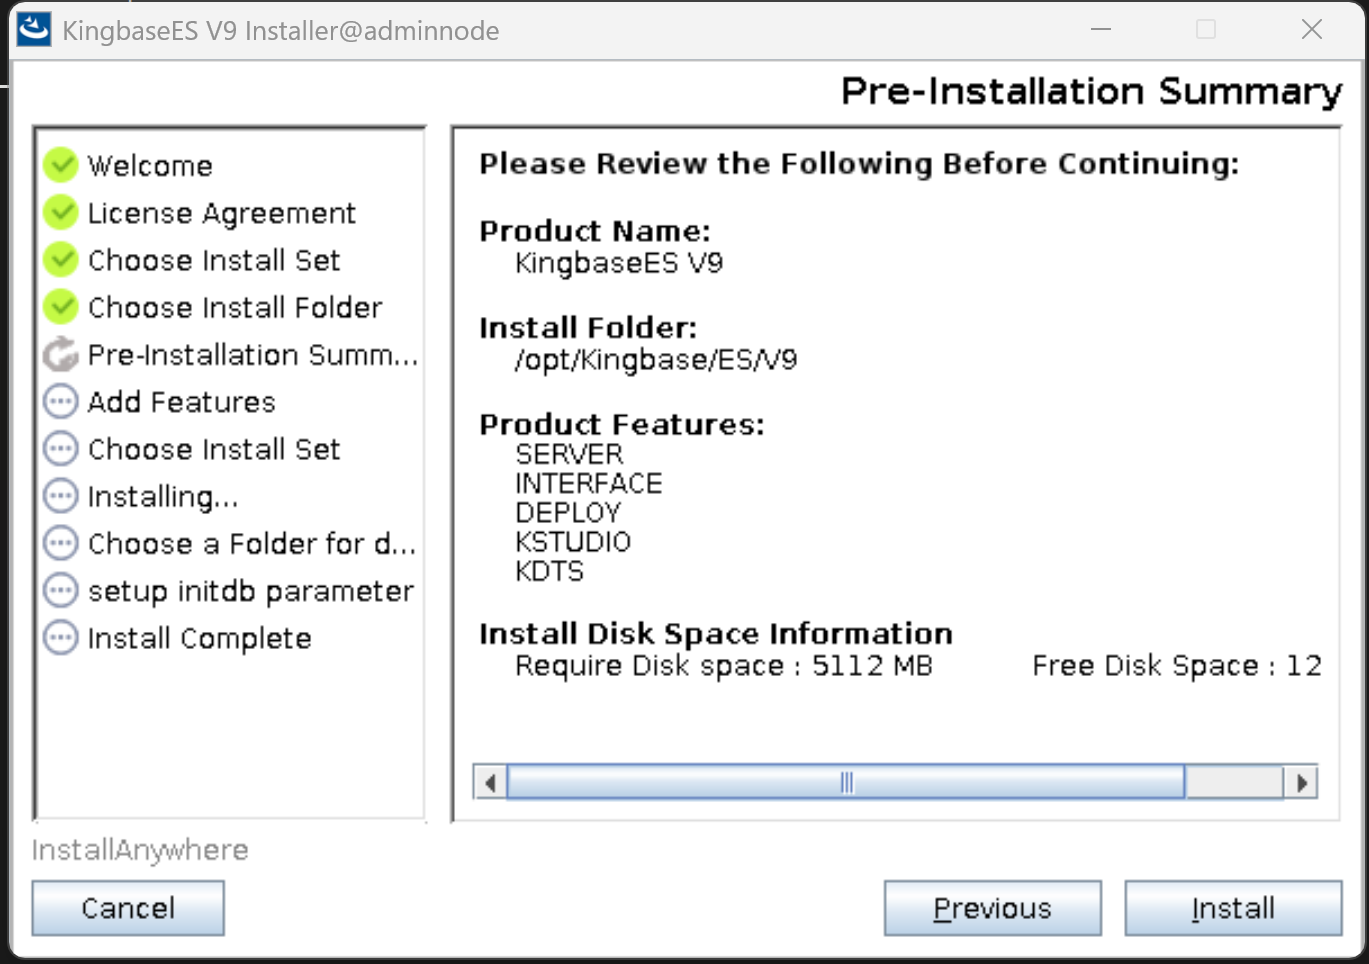
Task: Click the InstallAnywhere label
Action: point(140,850)
